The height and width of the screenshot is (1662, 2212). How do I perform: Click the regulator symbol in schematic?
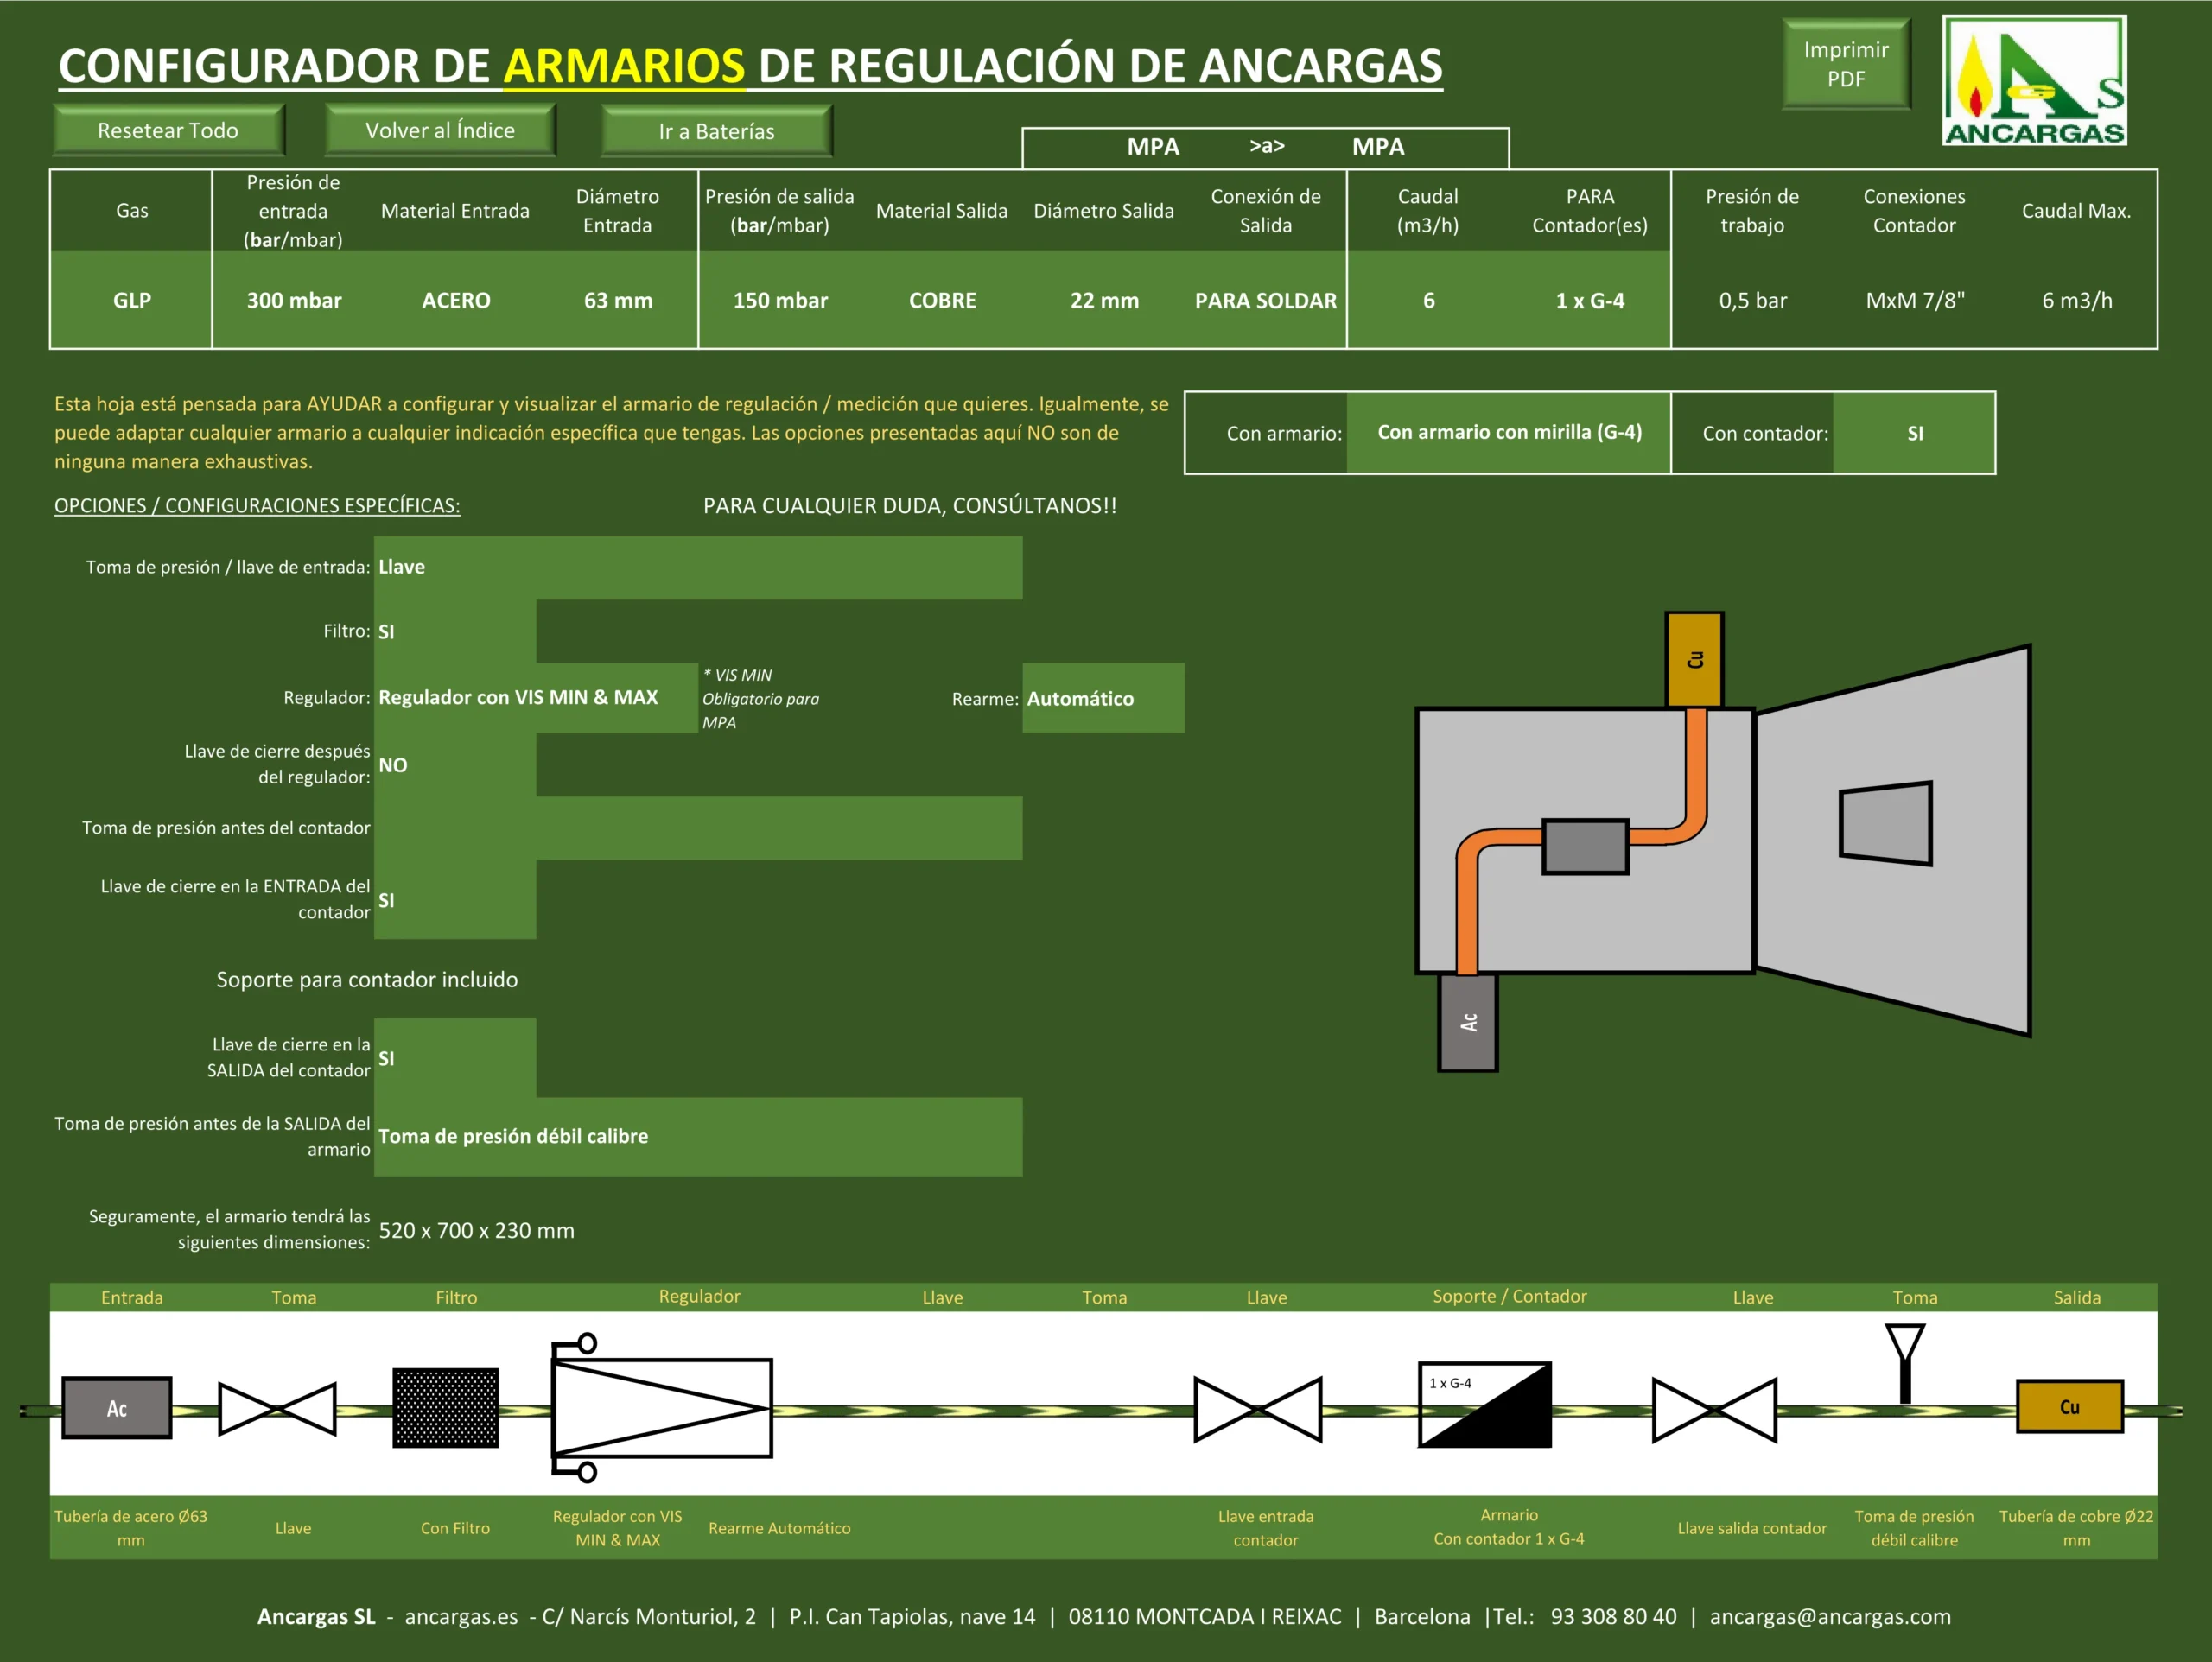661,1407
